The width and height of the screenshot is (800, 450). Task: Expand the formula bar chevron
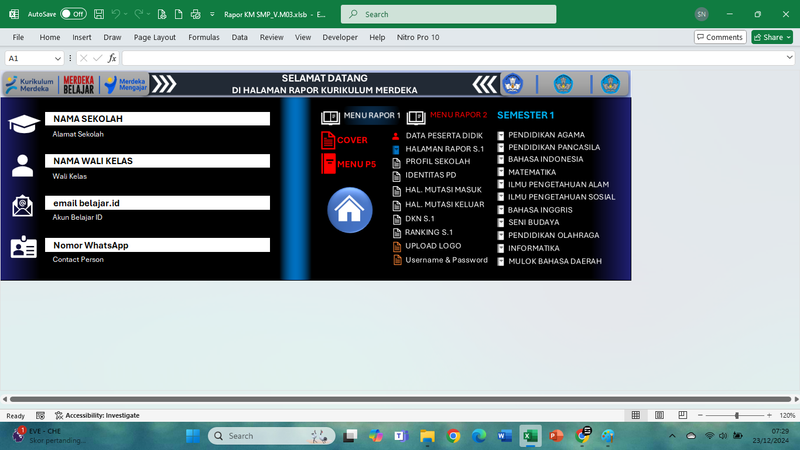[790, 58]
